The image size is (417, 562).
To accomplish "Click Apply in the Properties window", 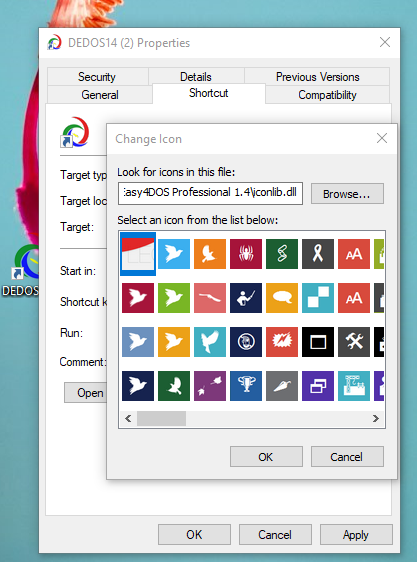I will pos(356,535).
